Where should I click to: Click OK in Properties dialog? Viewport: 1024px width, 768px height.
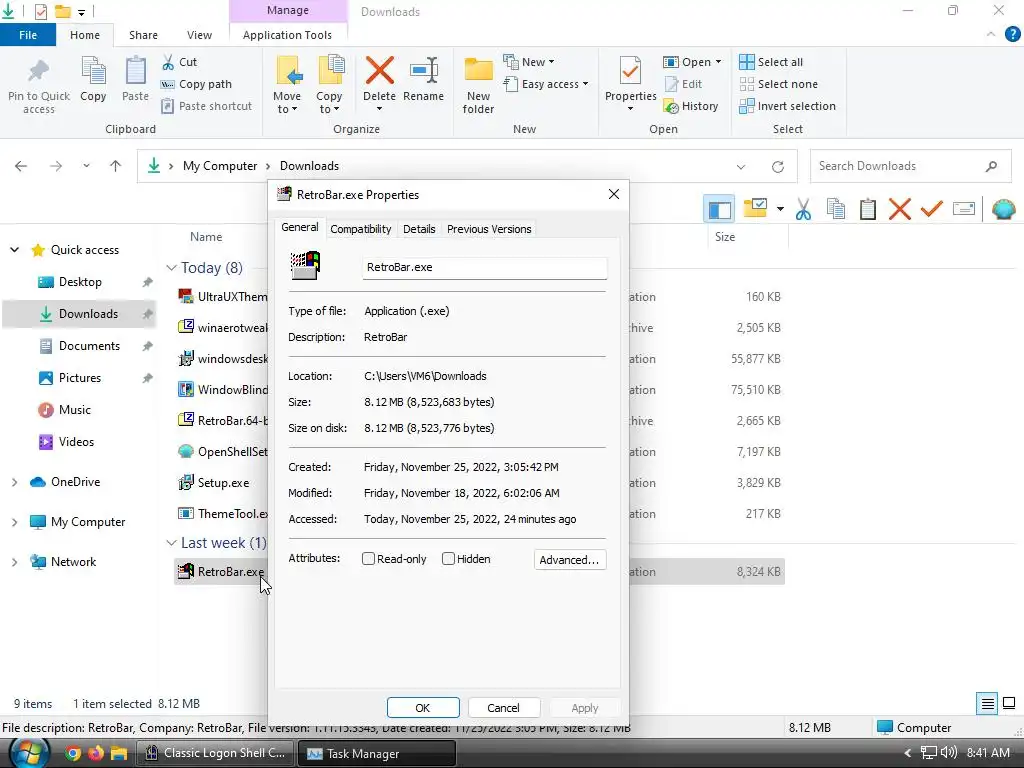(x=423, y=708)
